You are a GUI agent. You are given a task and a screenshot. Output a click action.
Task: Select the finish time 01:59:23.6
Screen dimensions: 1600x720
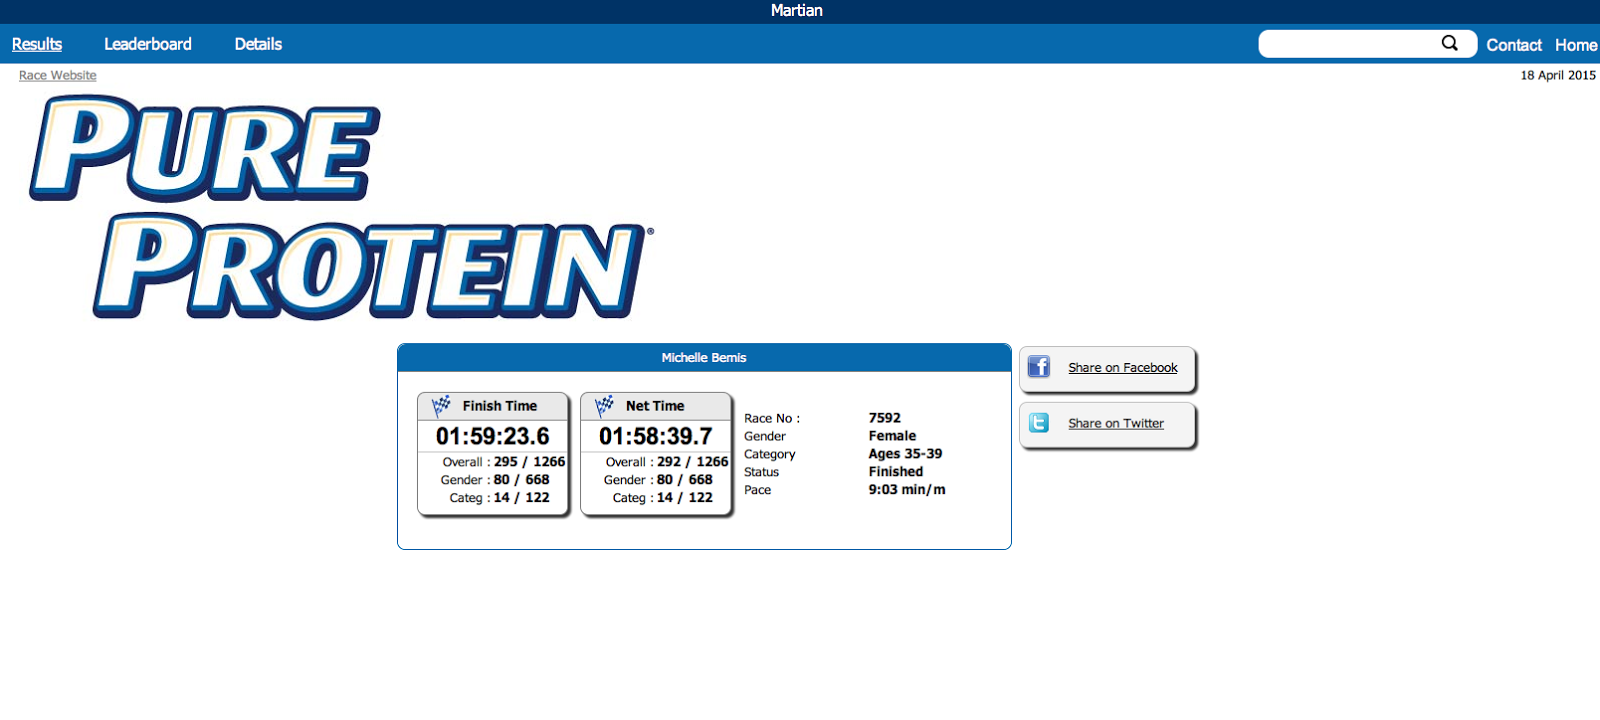pyautogui.click(x=493, y=436)
